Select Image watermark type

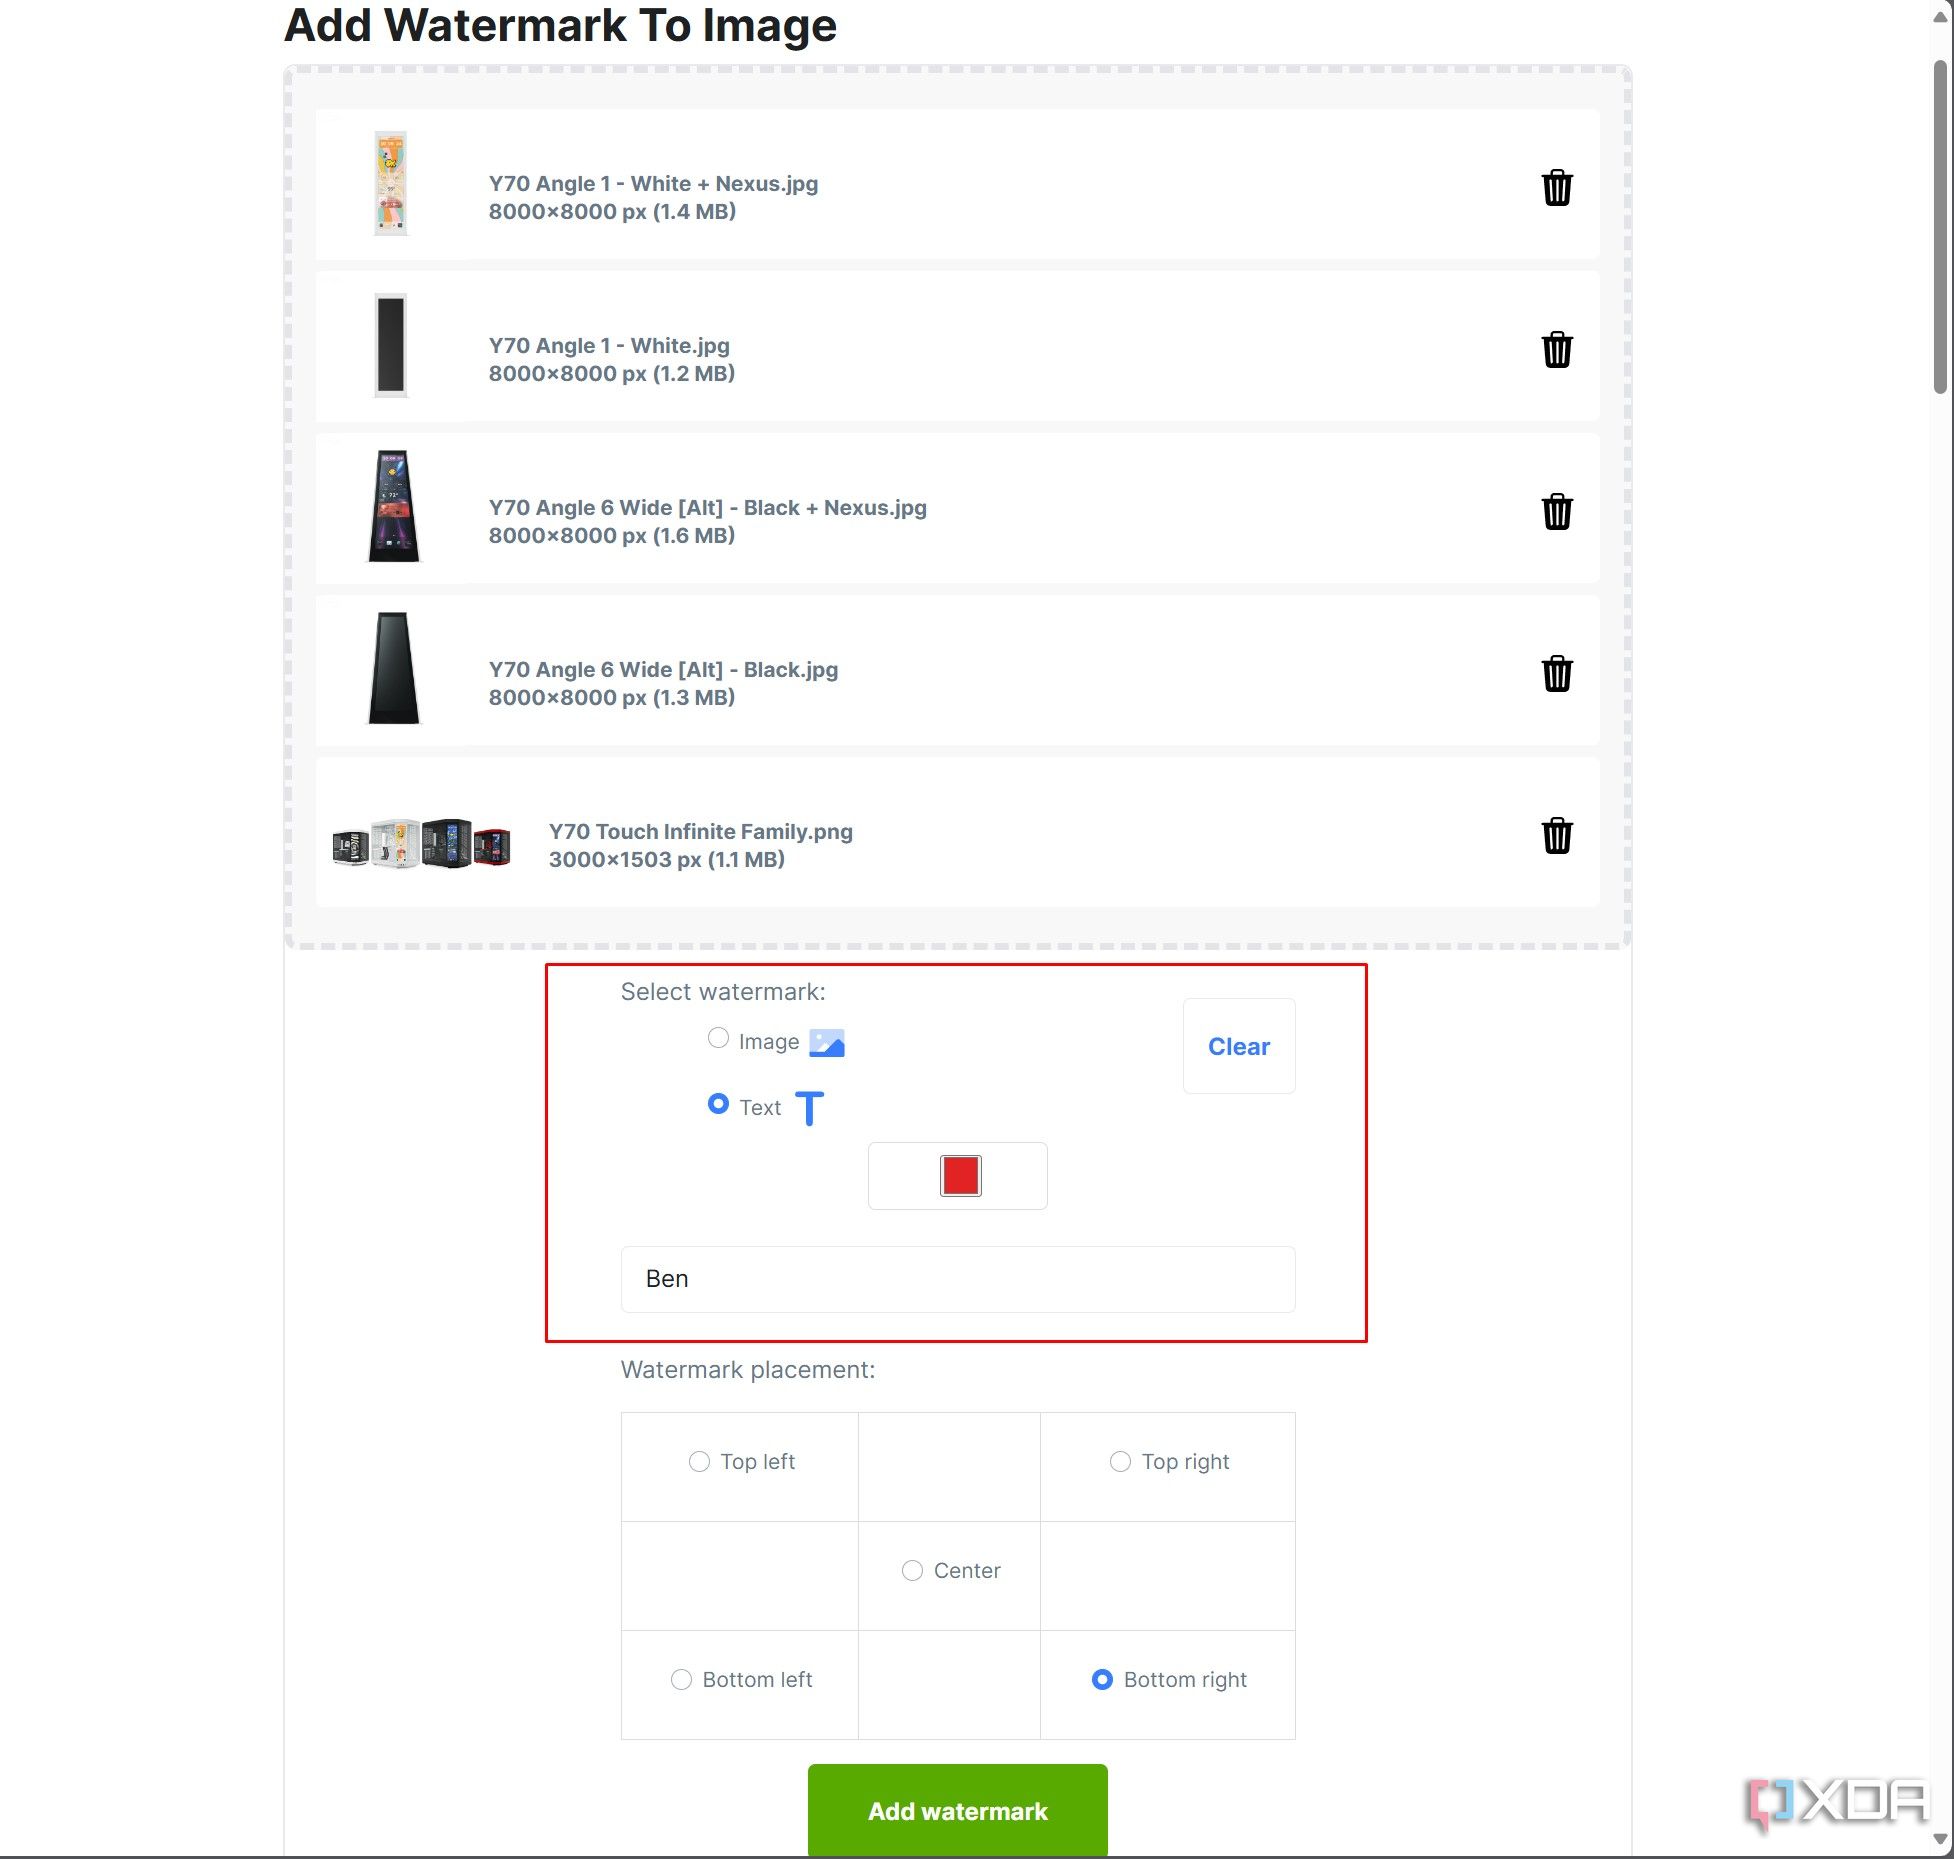coord(717,1039)
